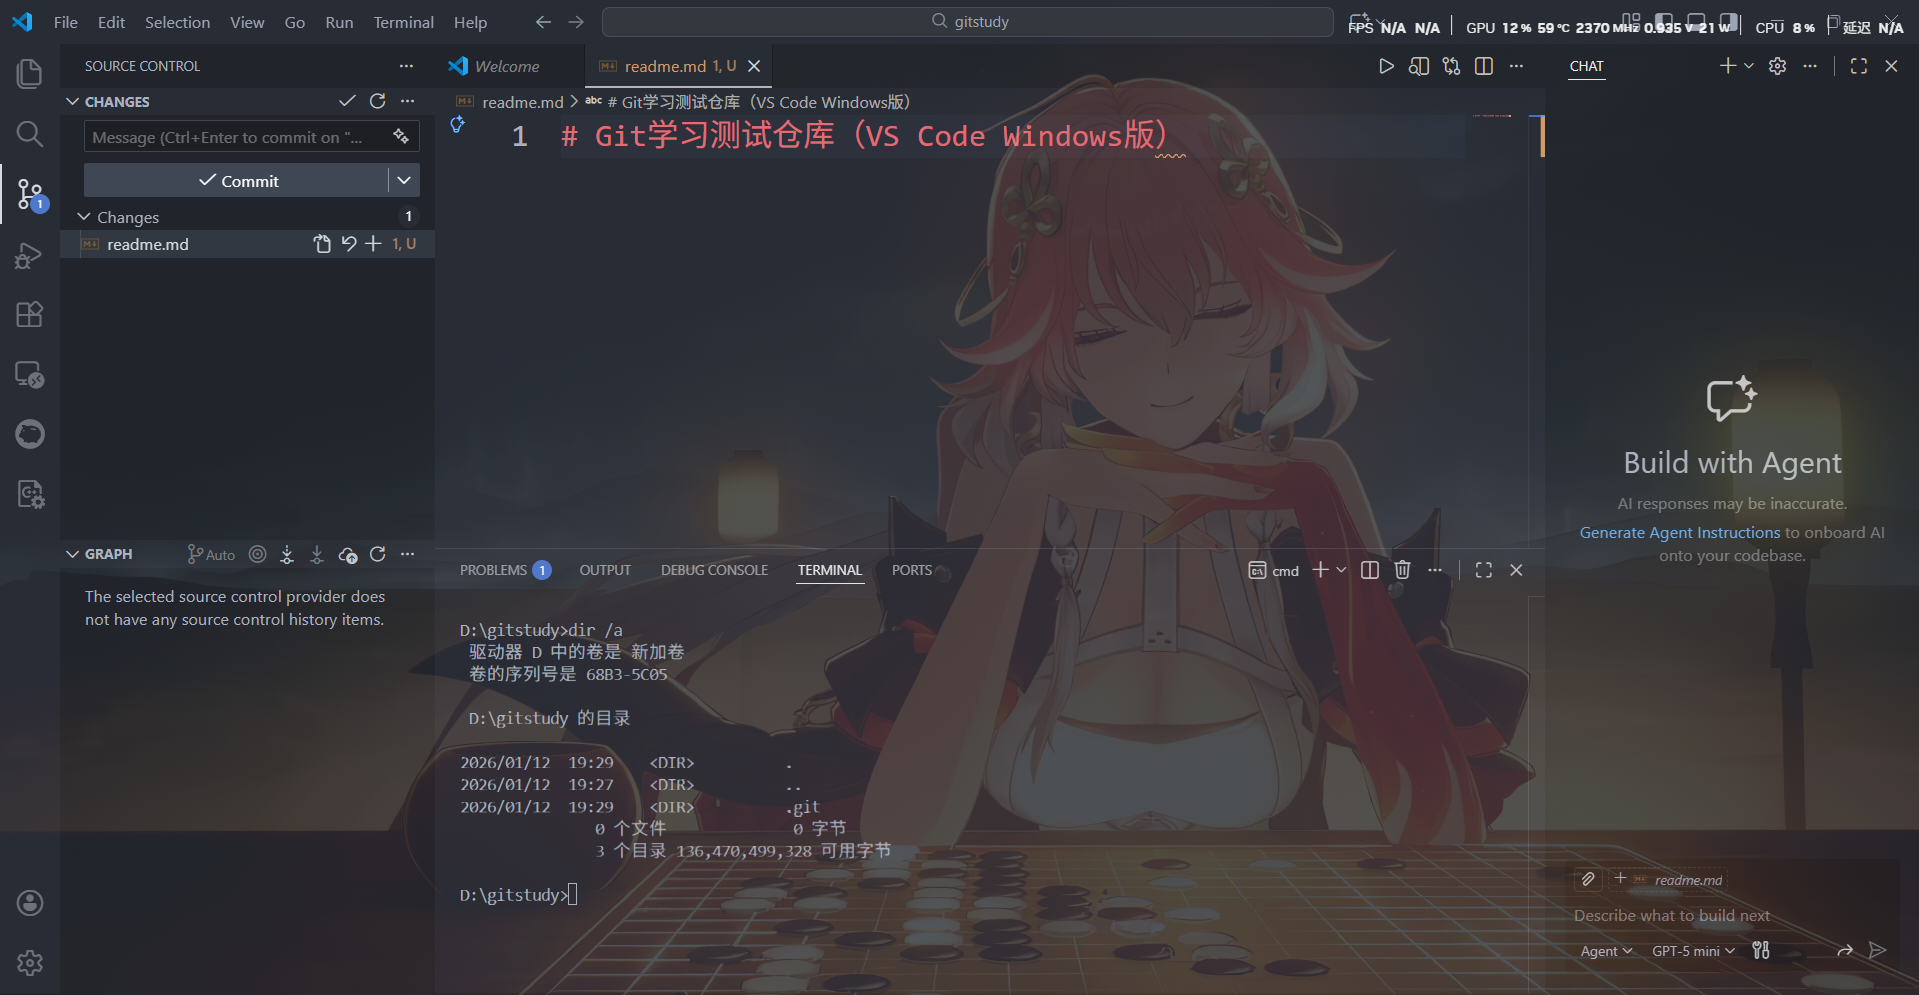
Task: Refresh the Graph section
Action: tap(377, 554)
